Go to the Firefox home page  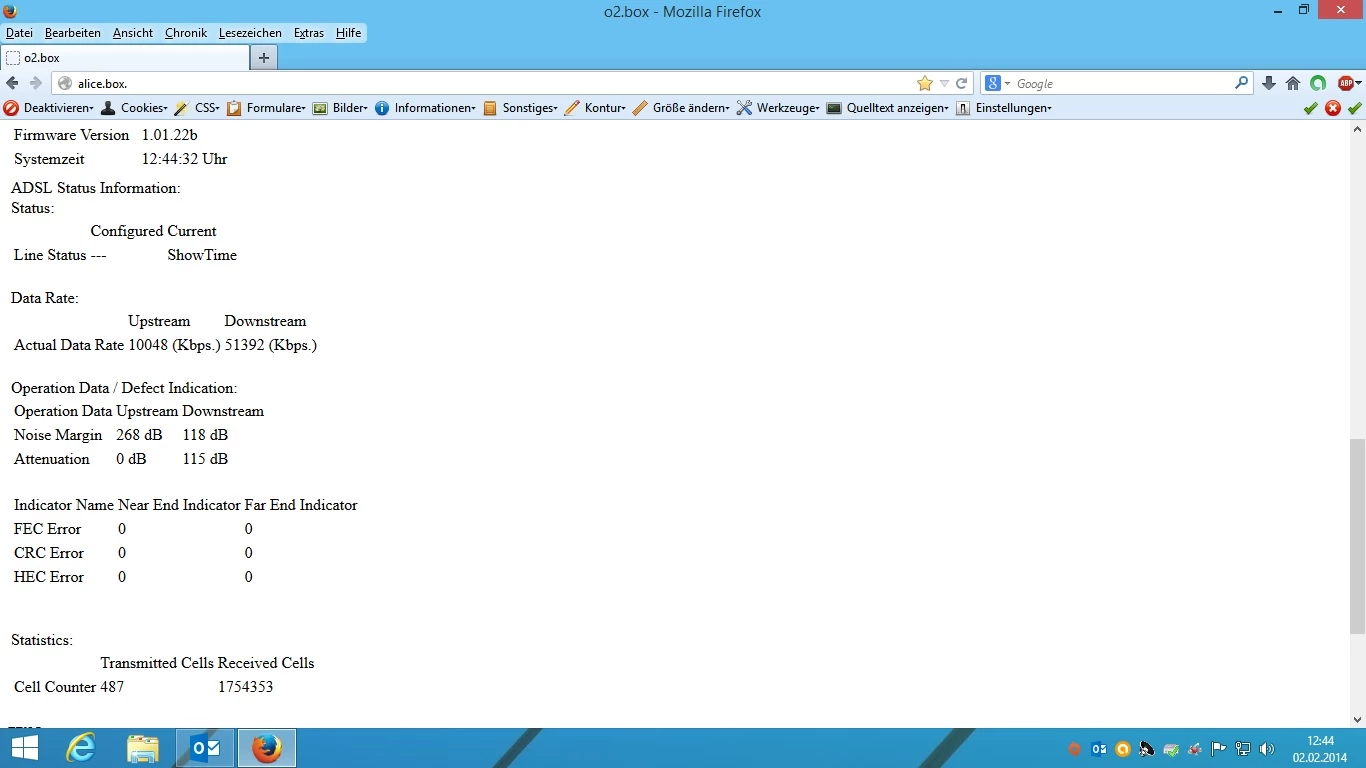point(1293,83)
